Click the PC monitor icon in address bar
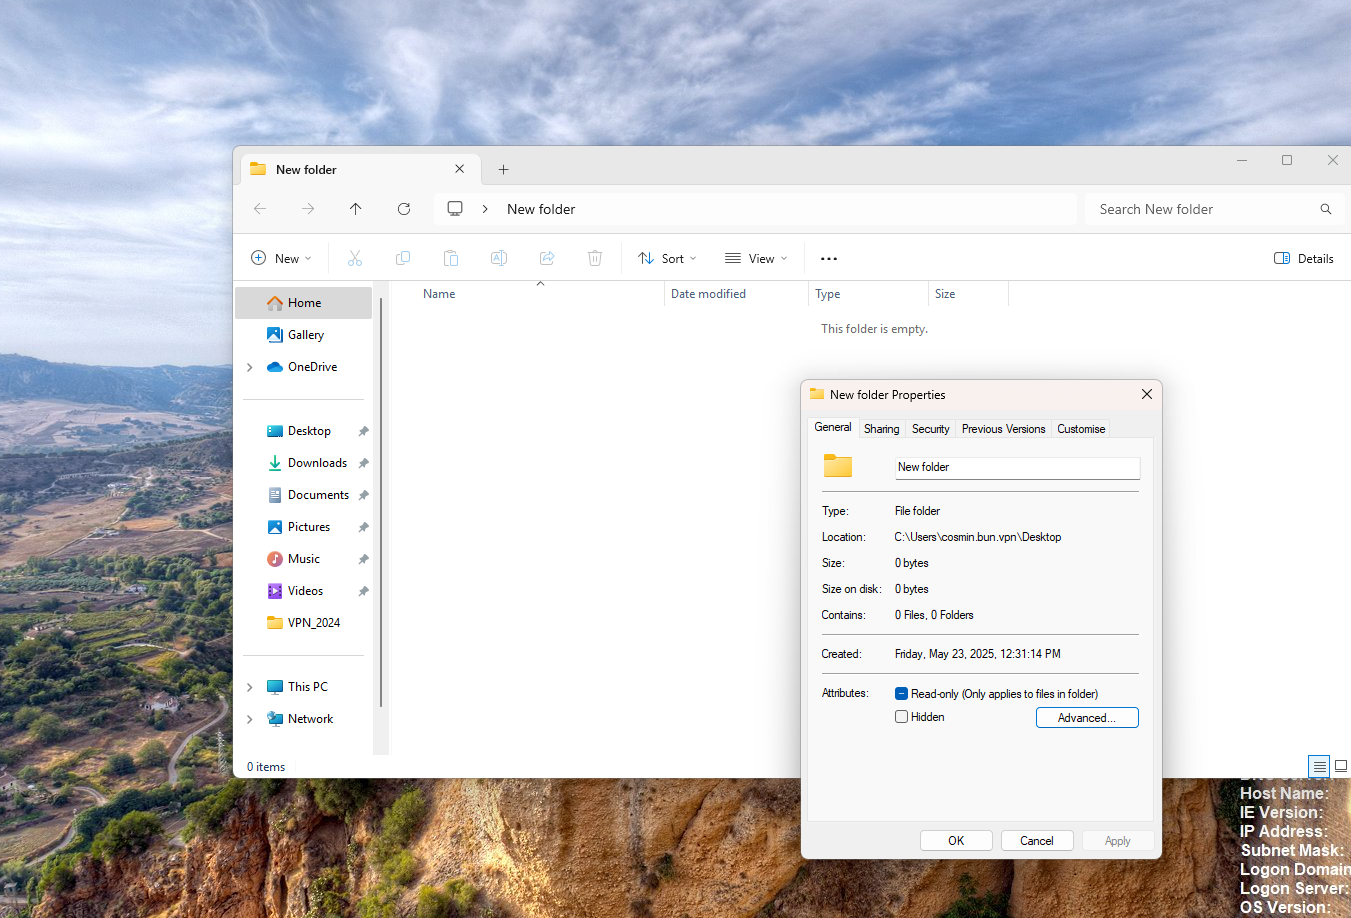1351x918 pixels. tap(455, 208)
